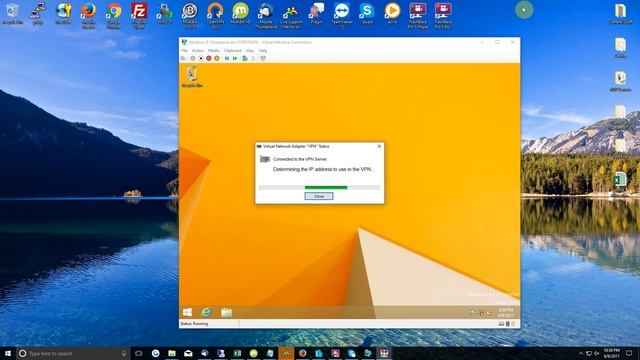Open Firefox on the host taskbar
Viewport: 640px width, 360px height.
click(302, 353)
